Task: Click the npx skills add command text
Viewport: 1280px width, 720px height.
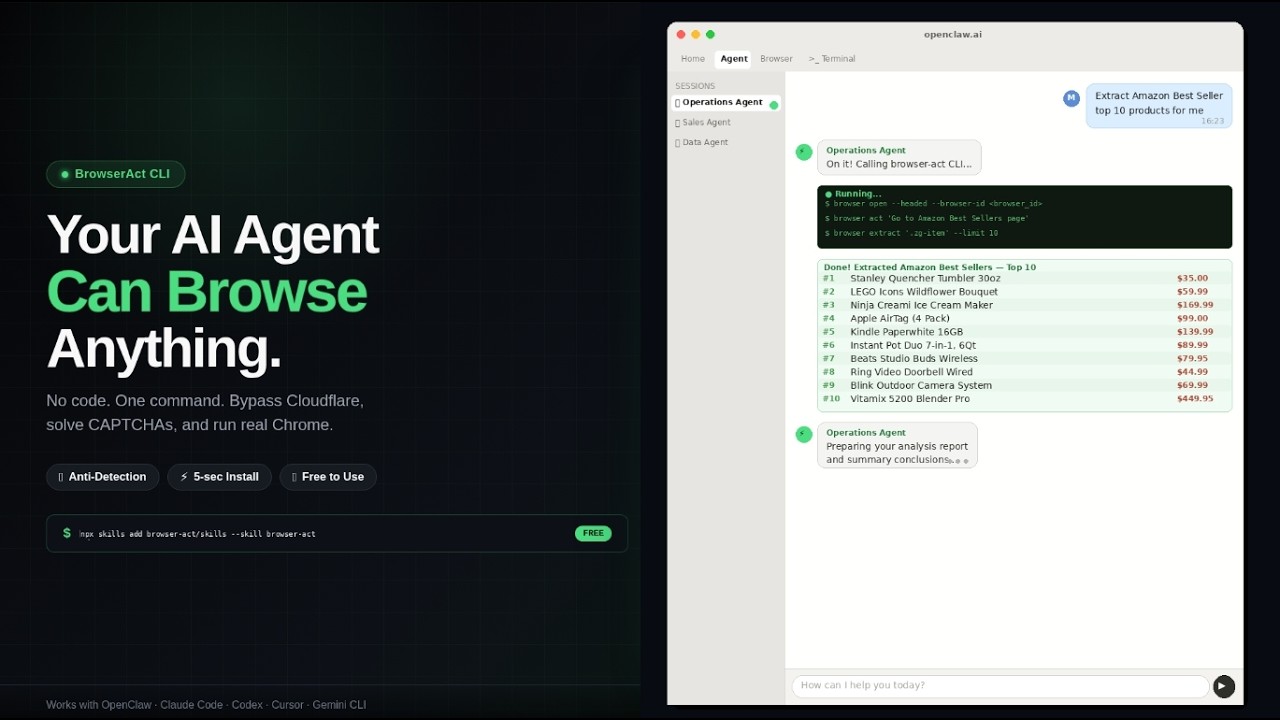Action: click(x=197, y=534)
